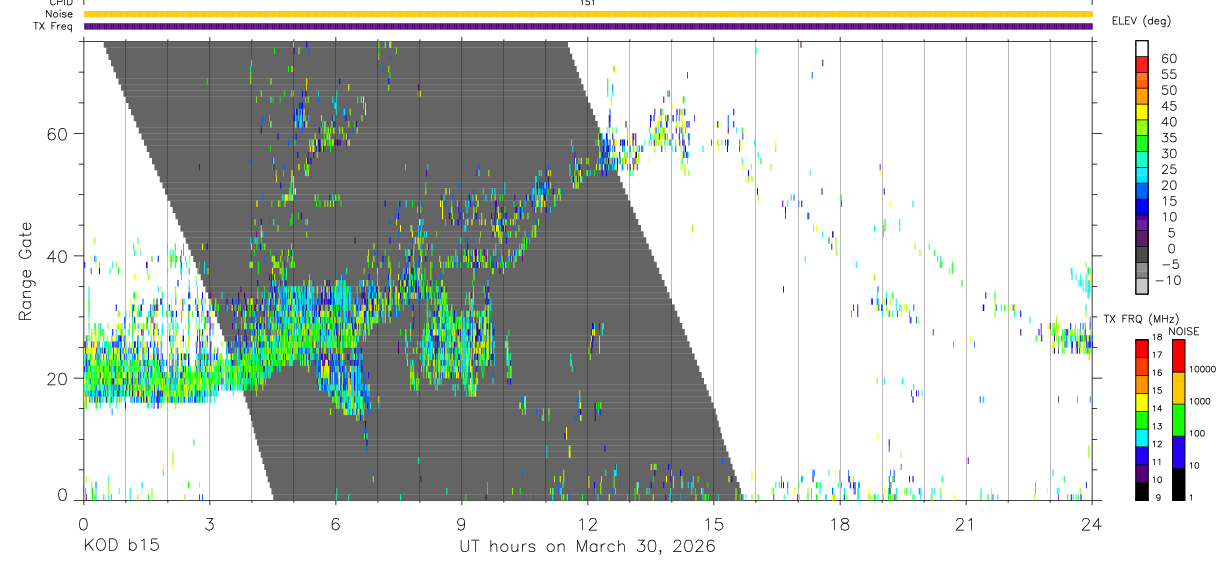Click the '1000' tick on NOISE colorbar

point(1201,401)
